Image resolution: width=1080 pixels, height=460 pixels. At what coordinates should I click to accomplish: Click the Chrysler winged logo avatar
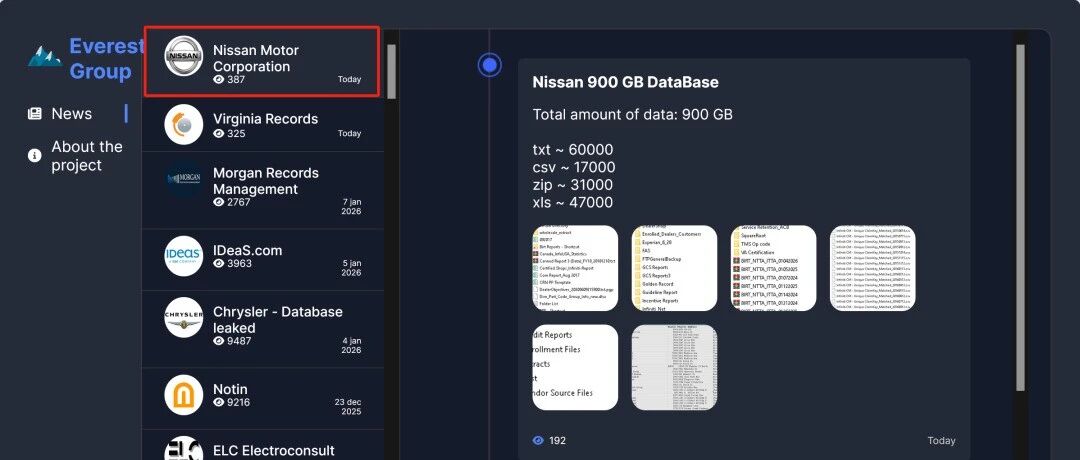click(x=184, y=317)
